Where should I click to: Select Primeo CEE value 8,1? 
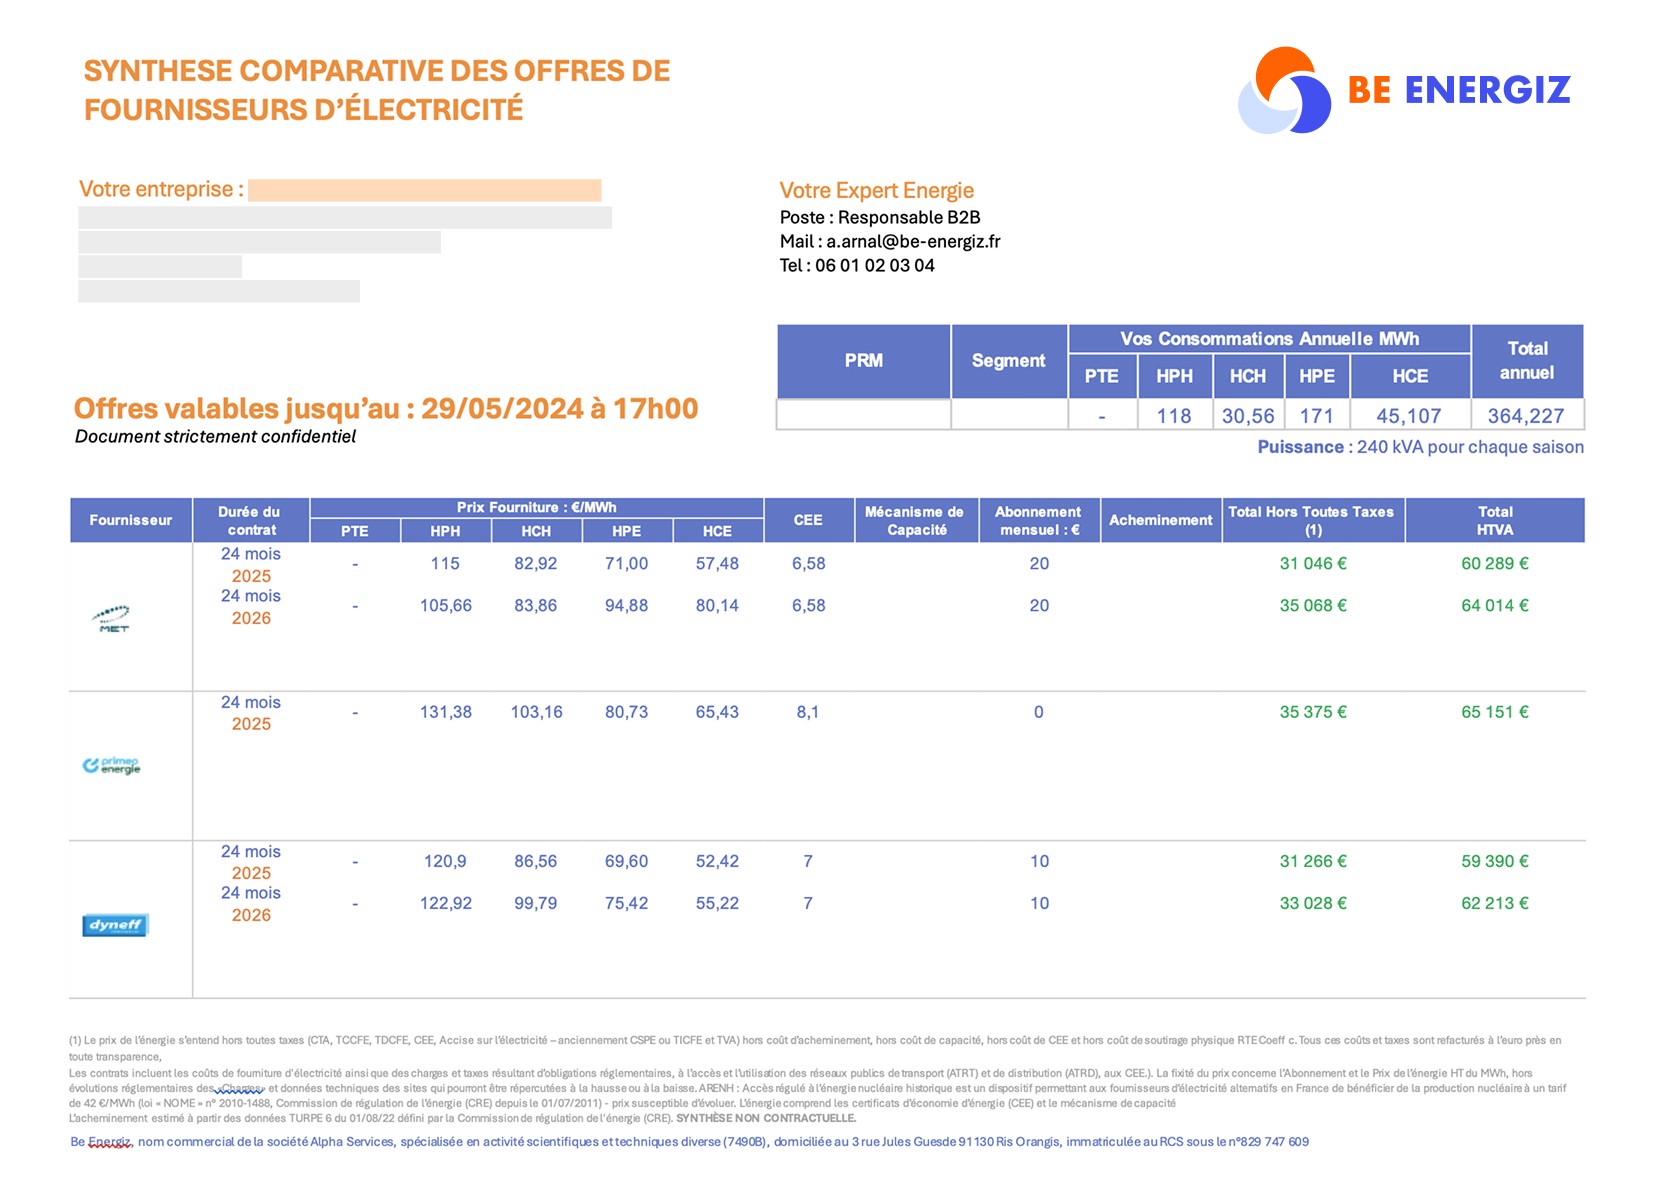pyautogui.click(x=808, y=712)
